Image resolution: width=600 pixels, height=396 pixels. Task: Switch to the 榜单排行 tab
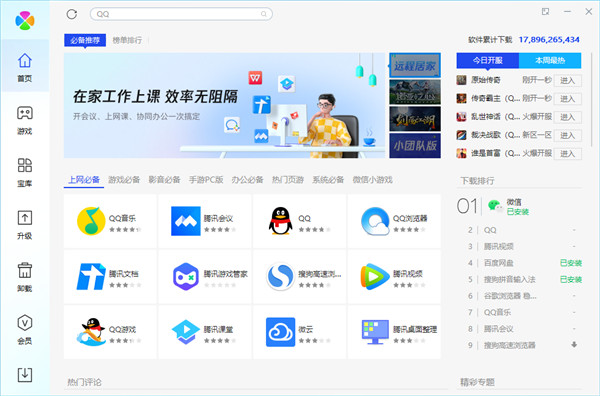point(127,40)
